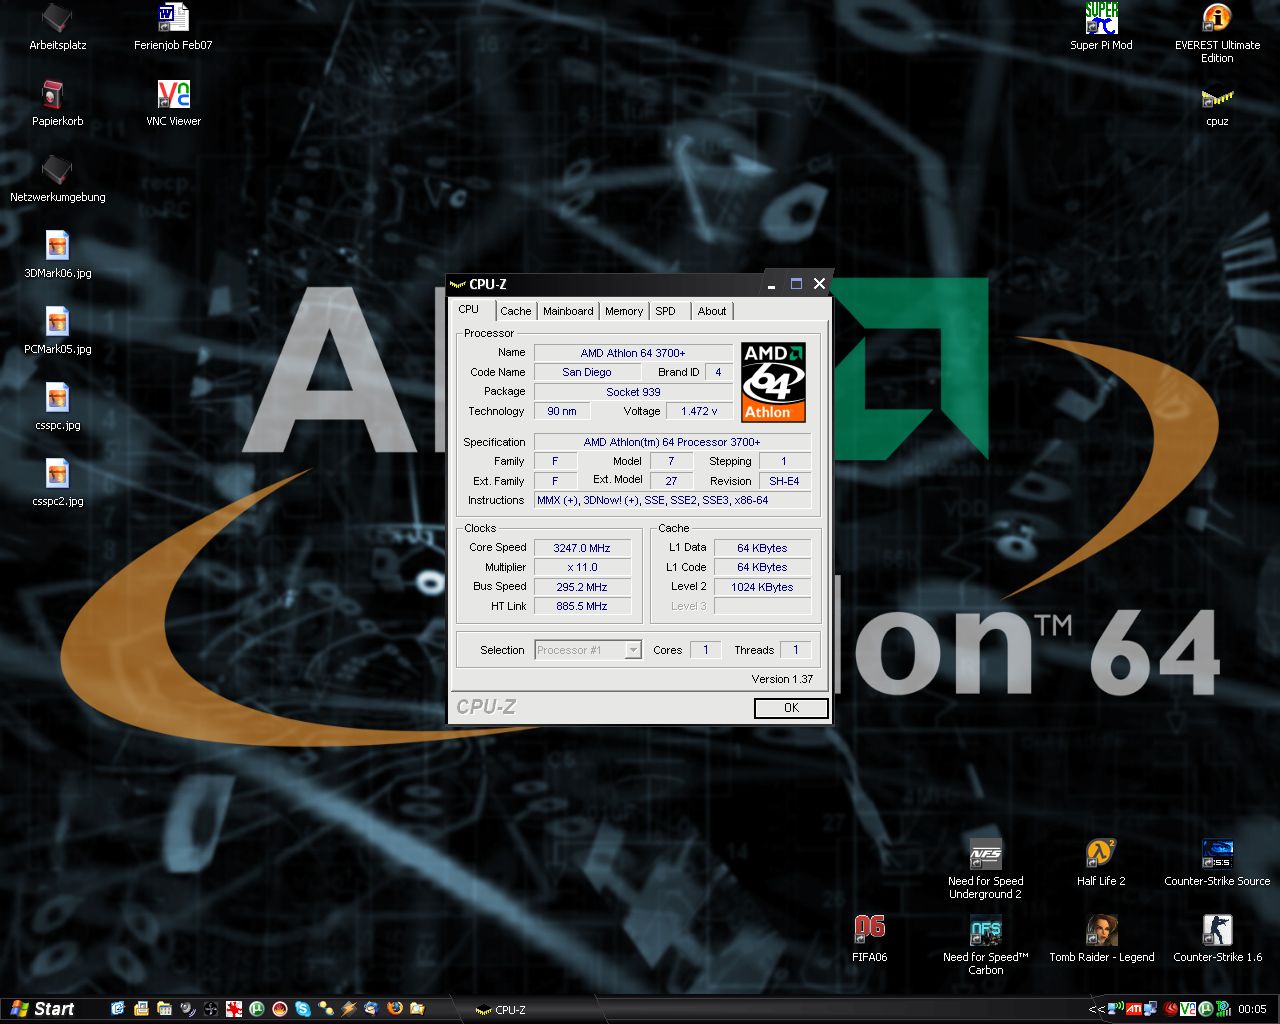Image resolution: width=1280 pixels, height=1024 pixels.
Task: Launch the VNC Viewer desktop shortcut
Action: (173, 103)
